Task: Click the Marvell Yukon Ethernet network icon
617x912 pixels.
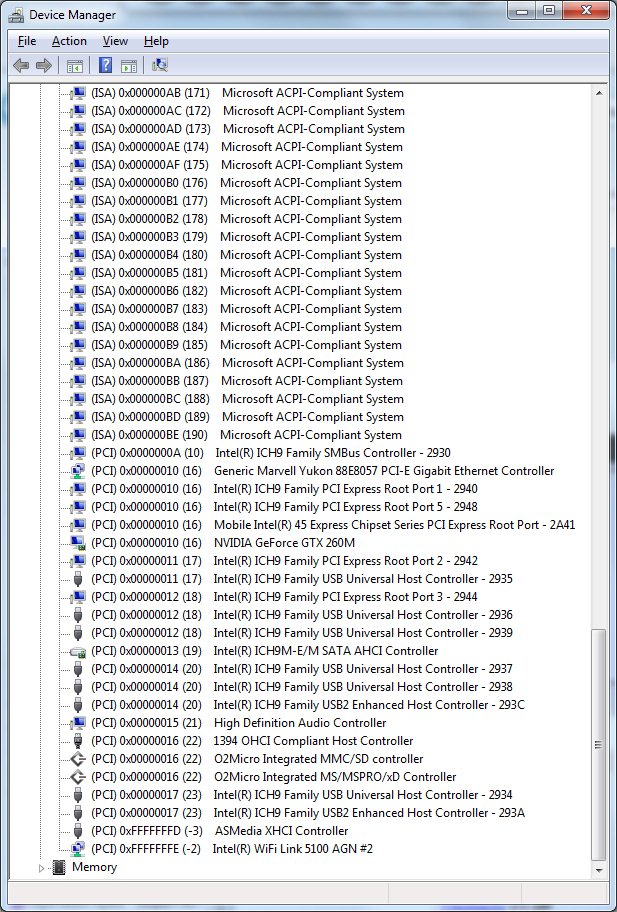Action: pos(77,471)
